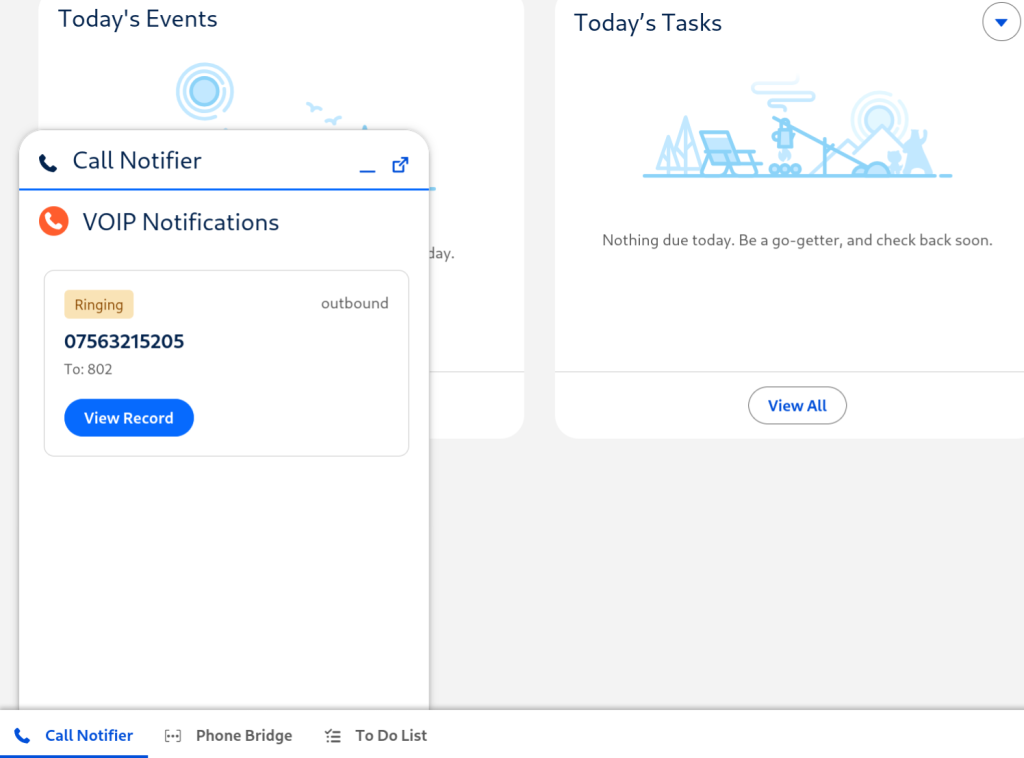The image size is (1024, 758).
Task: Click the To Do List checklist icon
Action: click(x=331, y=735)
